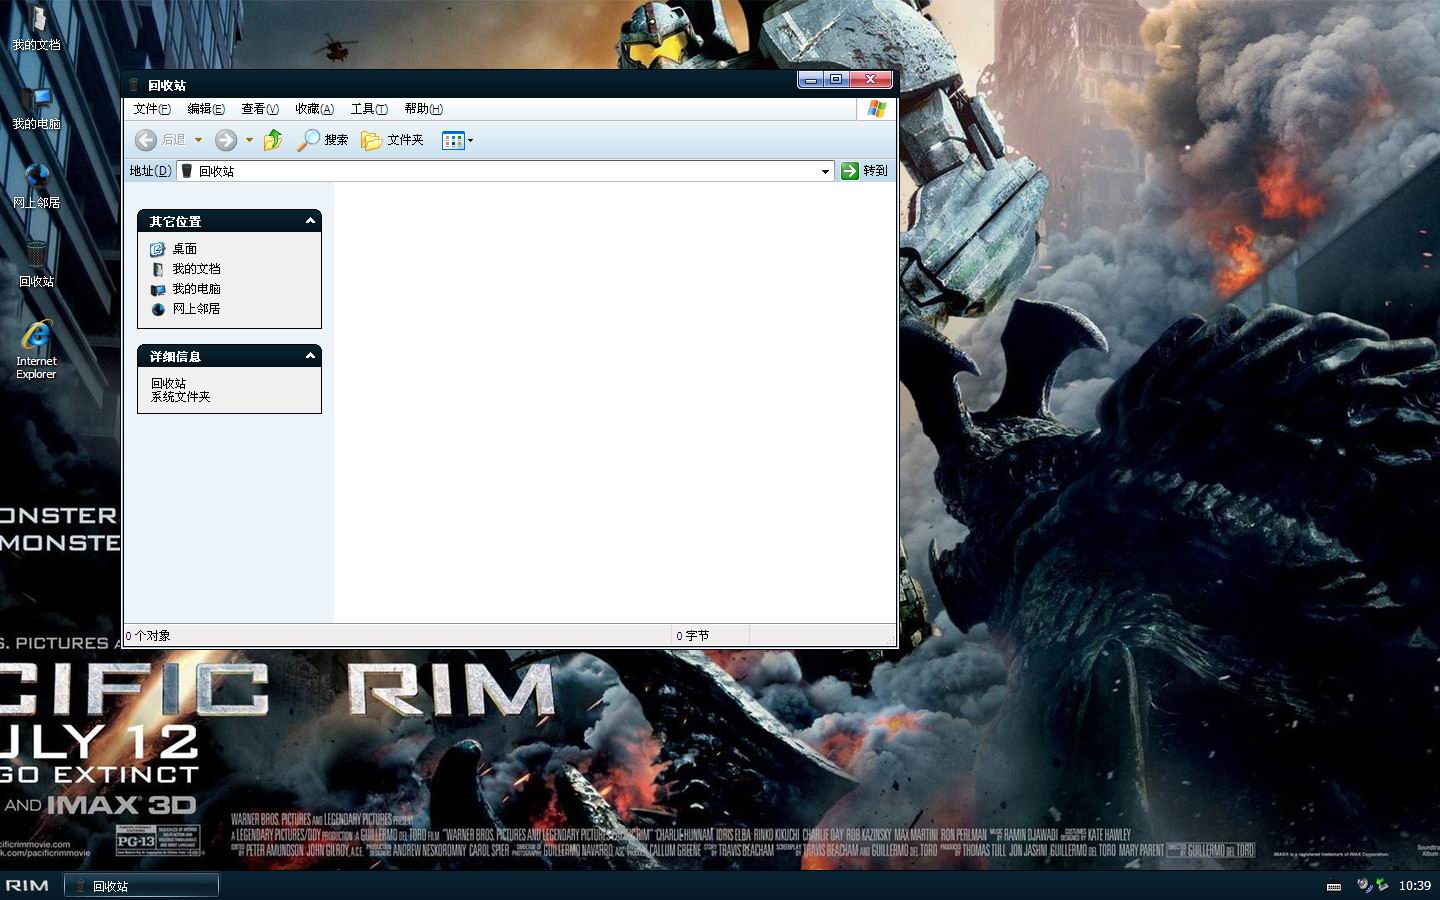Open 网上邻居 link in side panel
The image size is (1440, 900).
[x=196, y=309]
